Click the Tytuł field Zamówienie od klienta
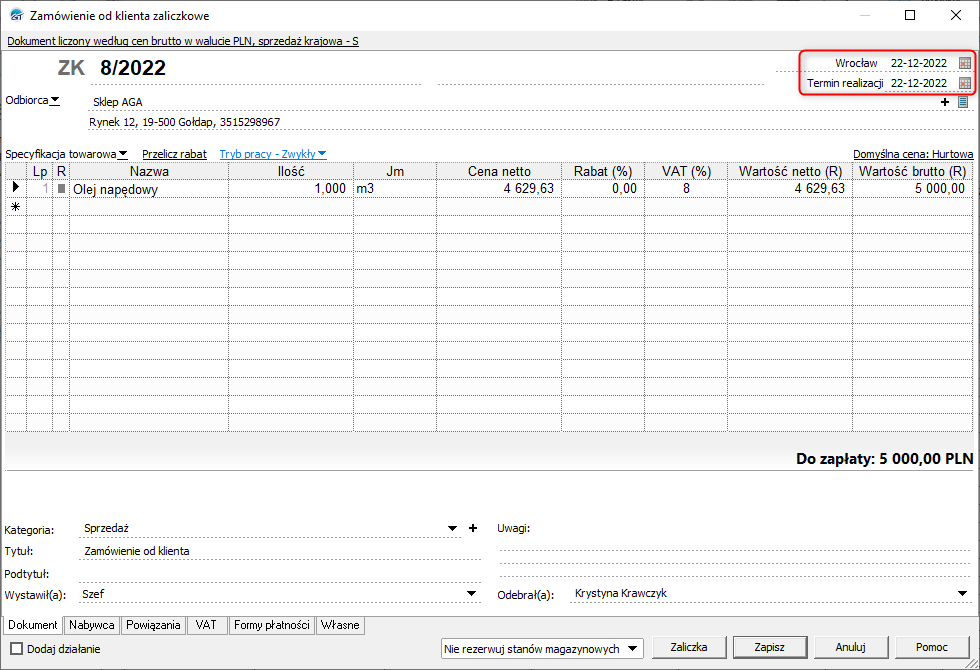 (280, 551)
